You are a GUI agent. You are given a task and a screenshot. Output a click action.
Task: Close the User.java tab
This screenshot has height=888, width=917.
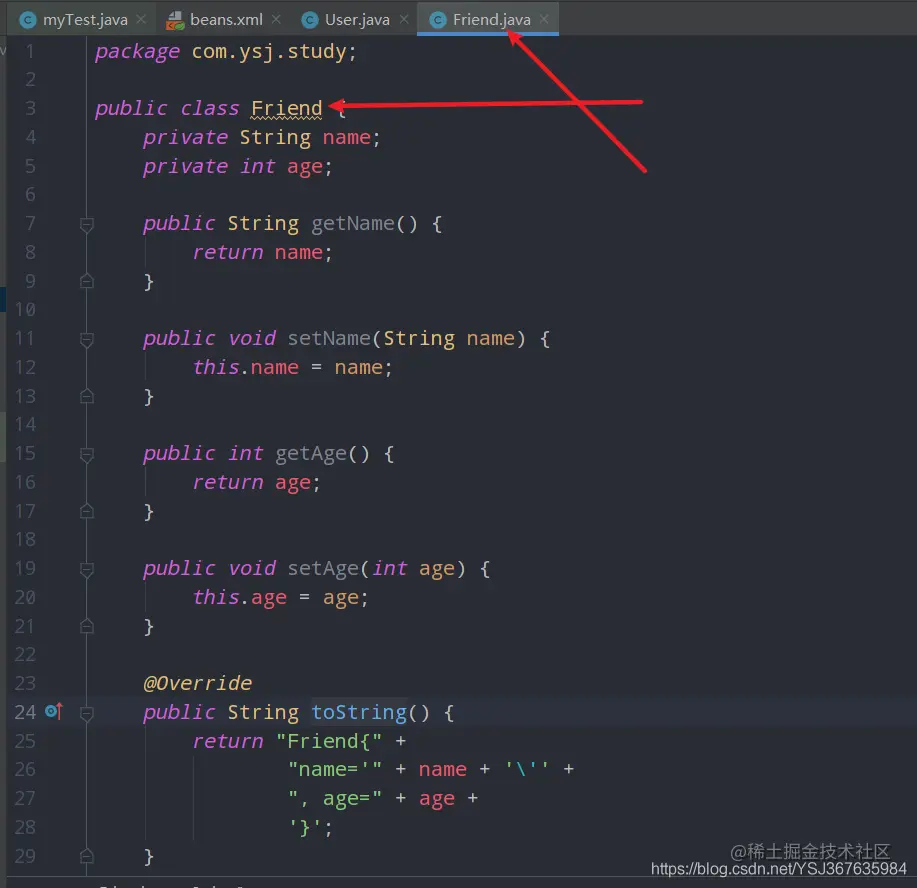[404, 19]
